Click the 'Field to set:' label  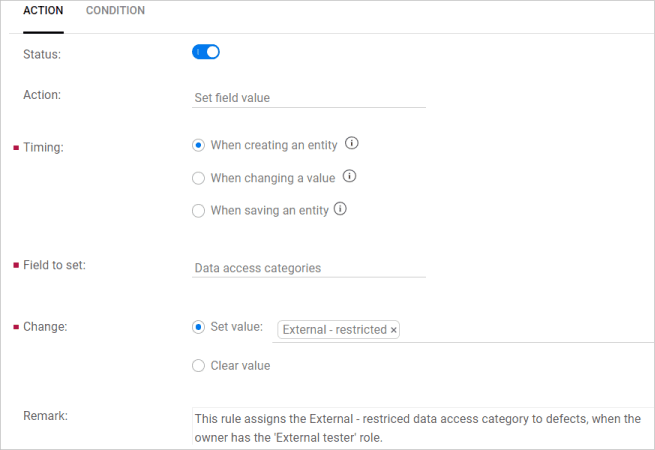point(54,265)
